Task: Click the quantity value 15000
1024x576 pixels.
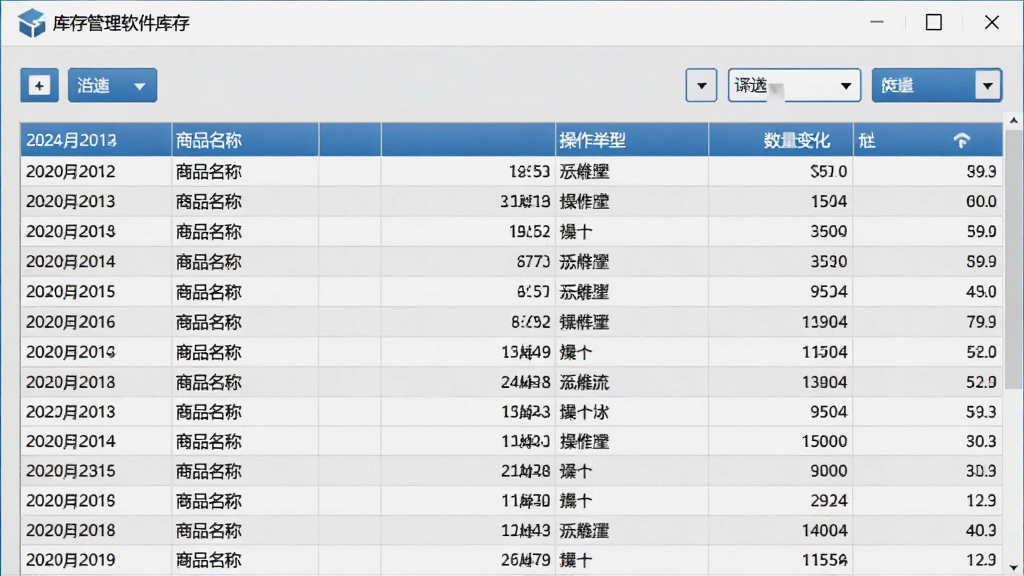Action: tap(825, 441)
